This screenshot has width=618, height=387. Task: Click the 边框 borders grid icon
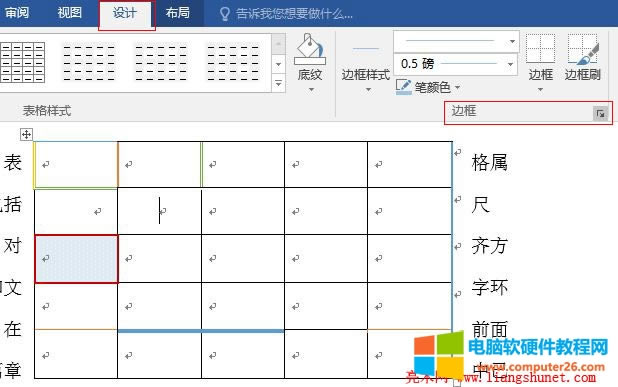pyautogui.click(x=540, y=49)
